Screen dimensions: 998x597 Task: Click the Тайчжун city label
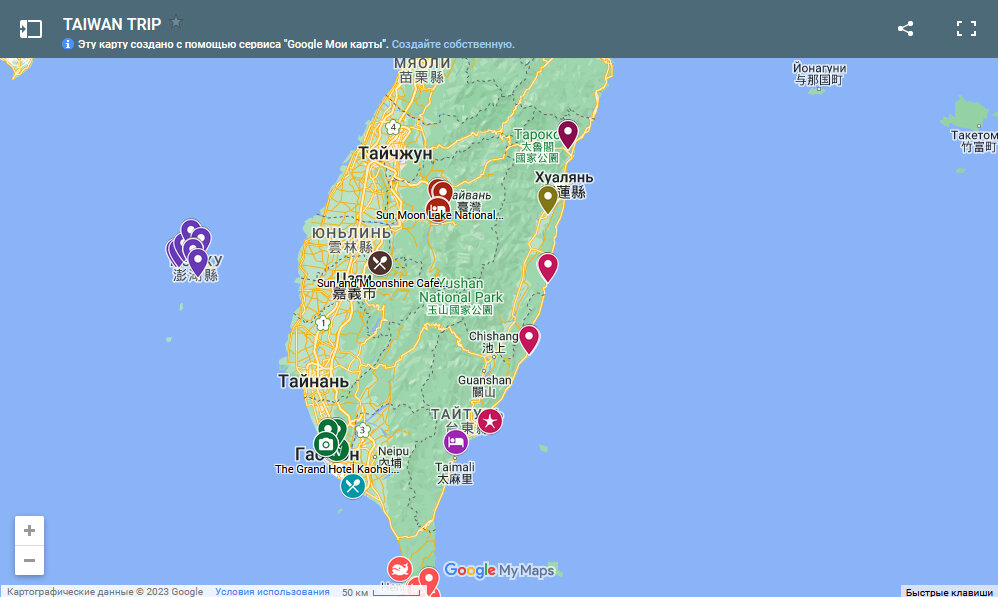tap(395, 153)
